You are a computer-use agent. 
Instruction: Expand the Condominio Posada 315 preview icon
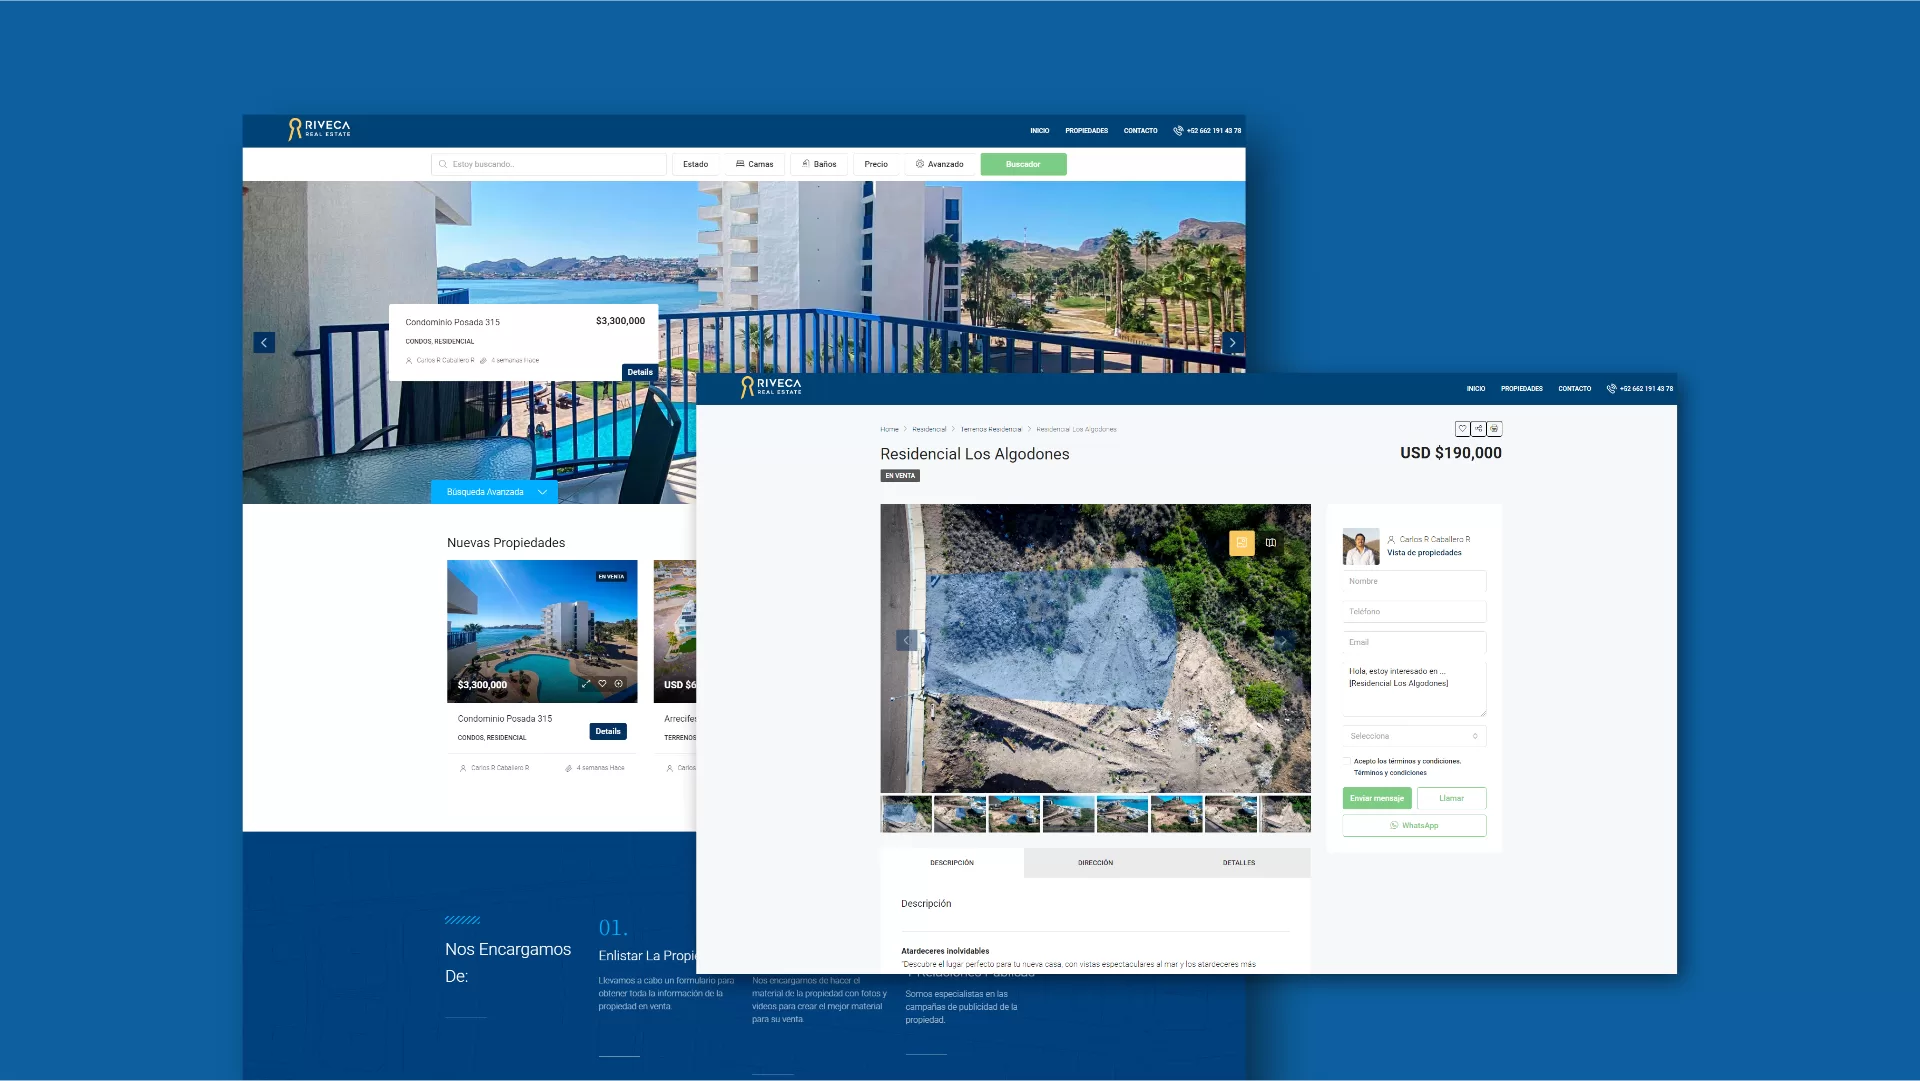click(586, 684)
